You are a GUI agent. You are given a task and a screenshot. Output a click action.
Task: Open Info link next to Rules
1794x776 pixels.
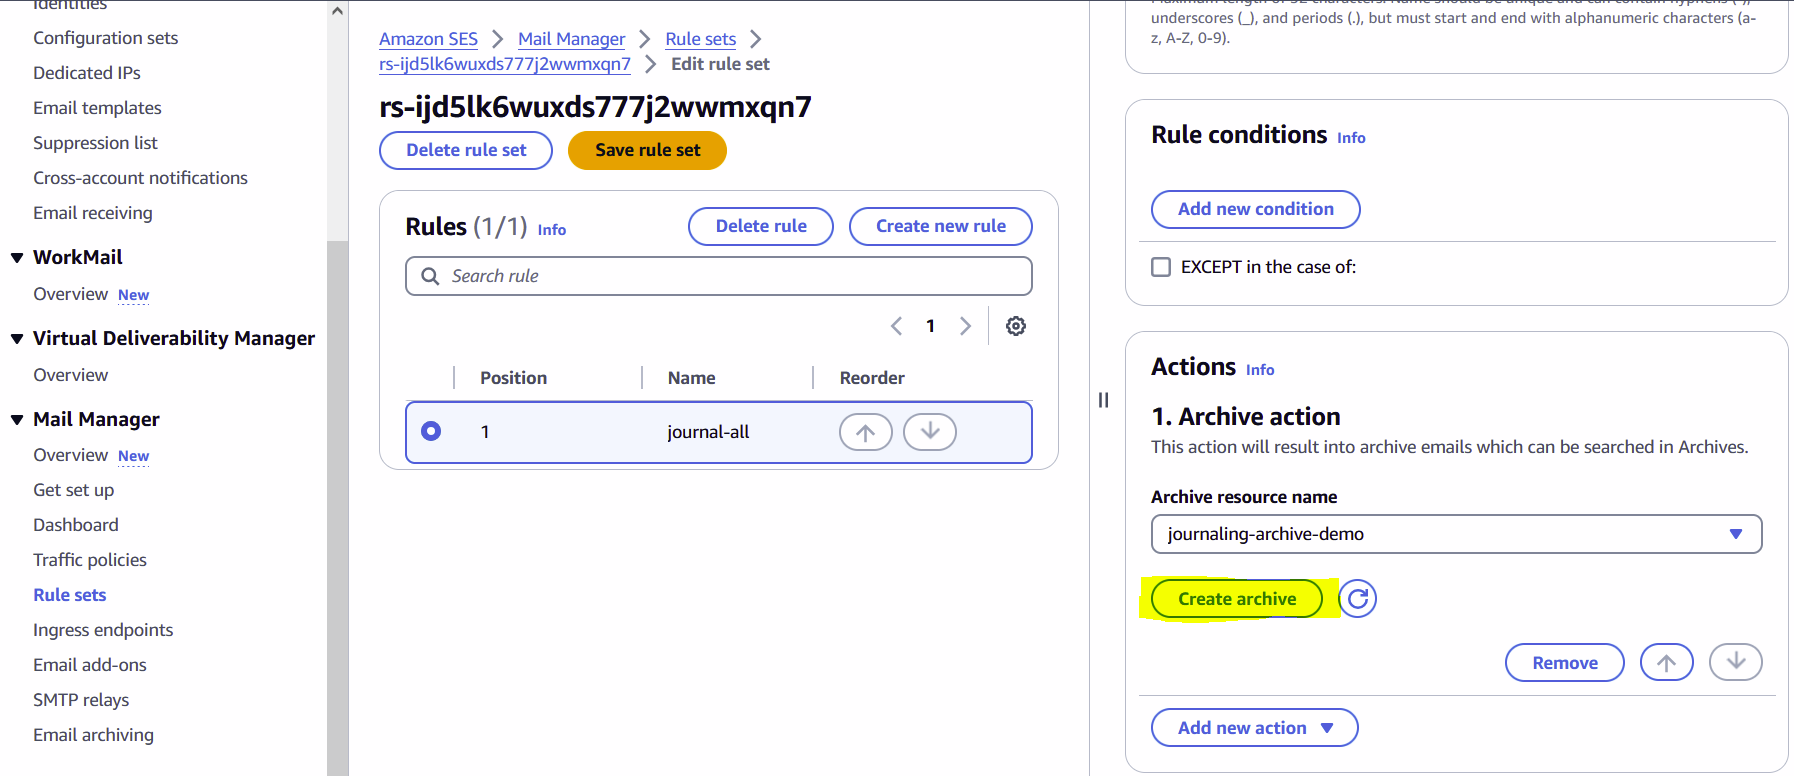552,230
